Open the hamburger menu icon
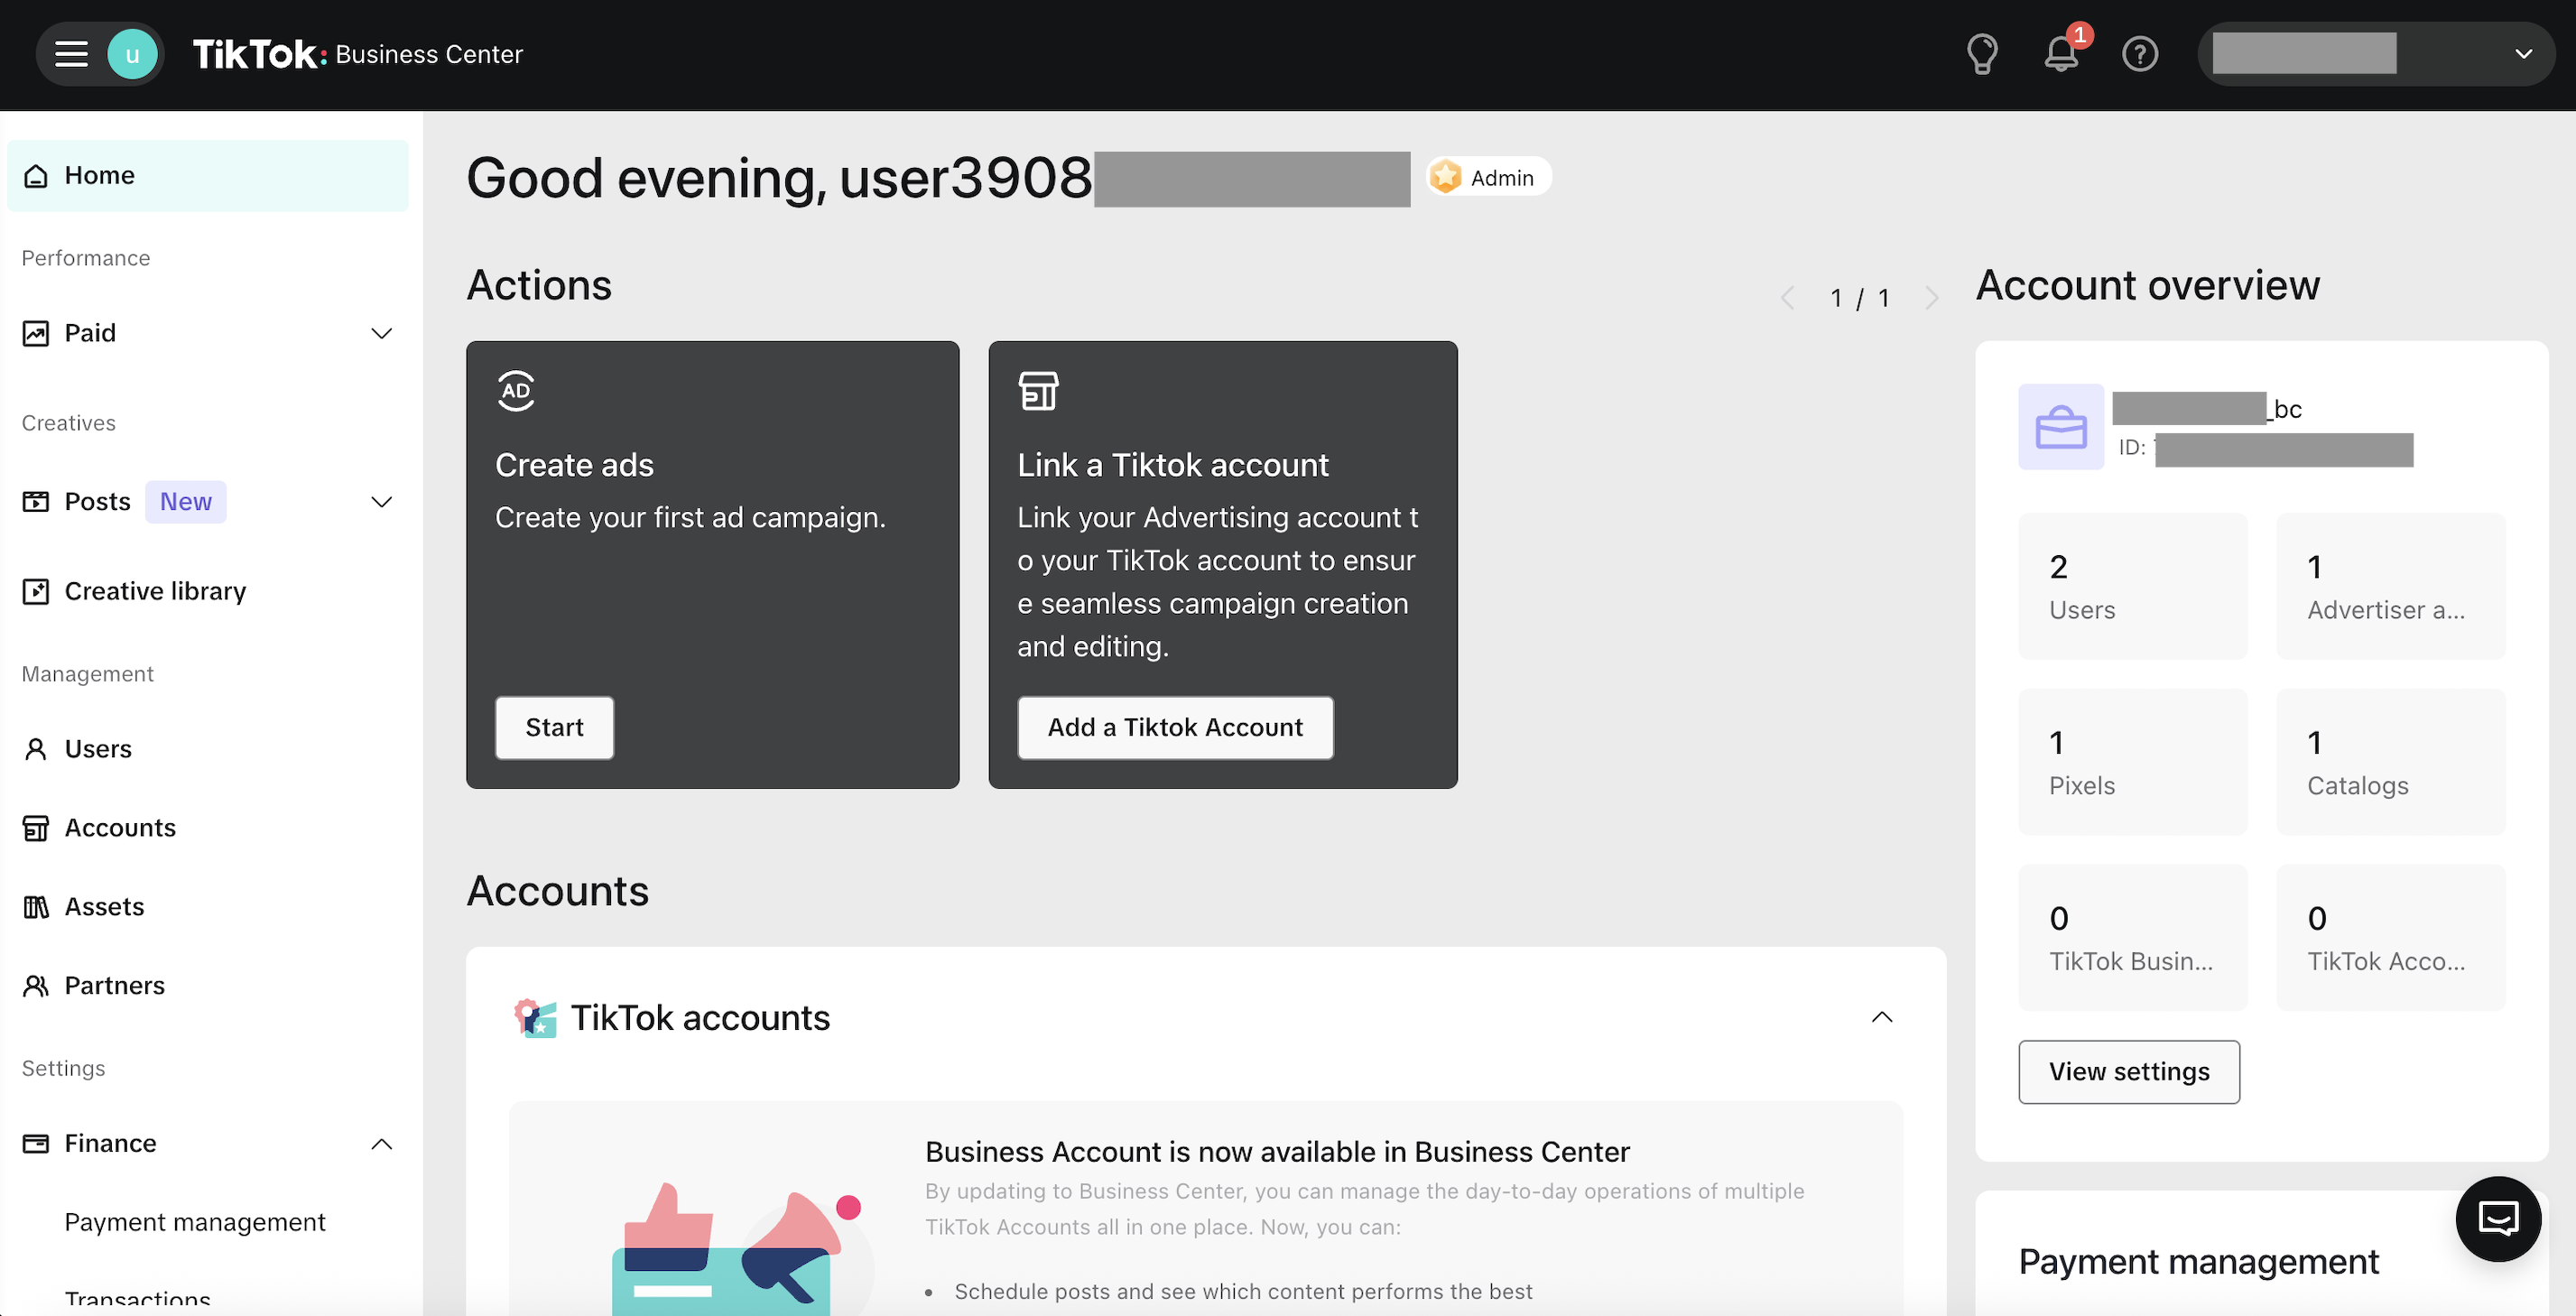This screenshot has height=1316, width=2576. [x=71, y=54]
